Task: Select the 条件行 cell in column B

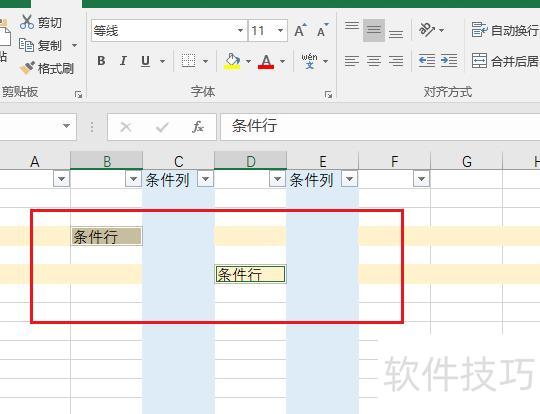Action: tap(107, 236)
